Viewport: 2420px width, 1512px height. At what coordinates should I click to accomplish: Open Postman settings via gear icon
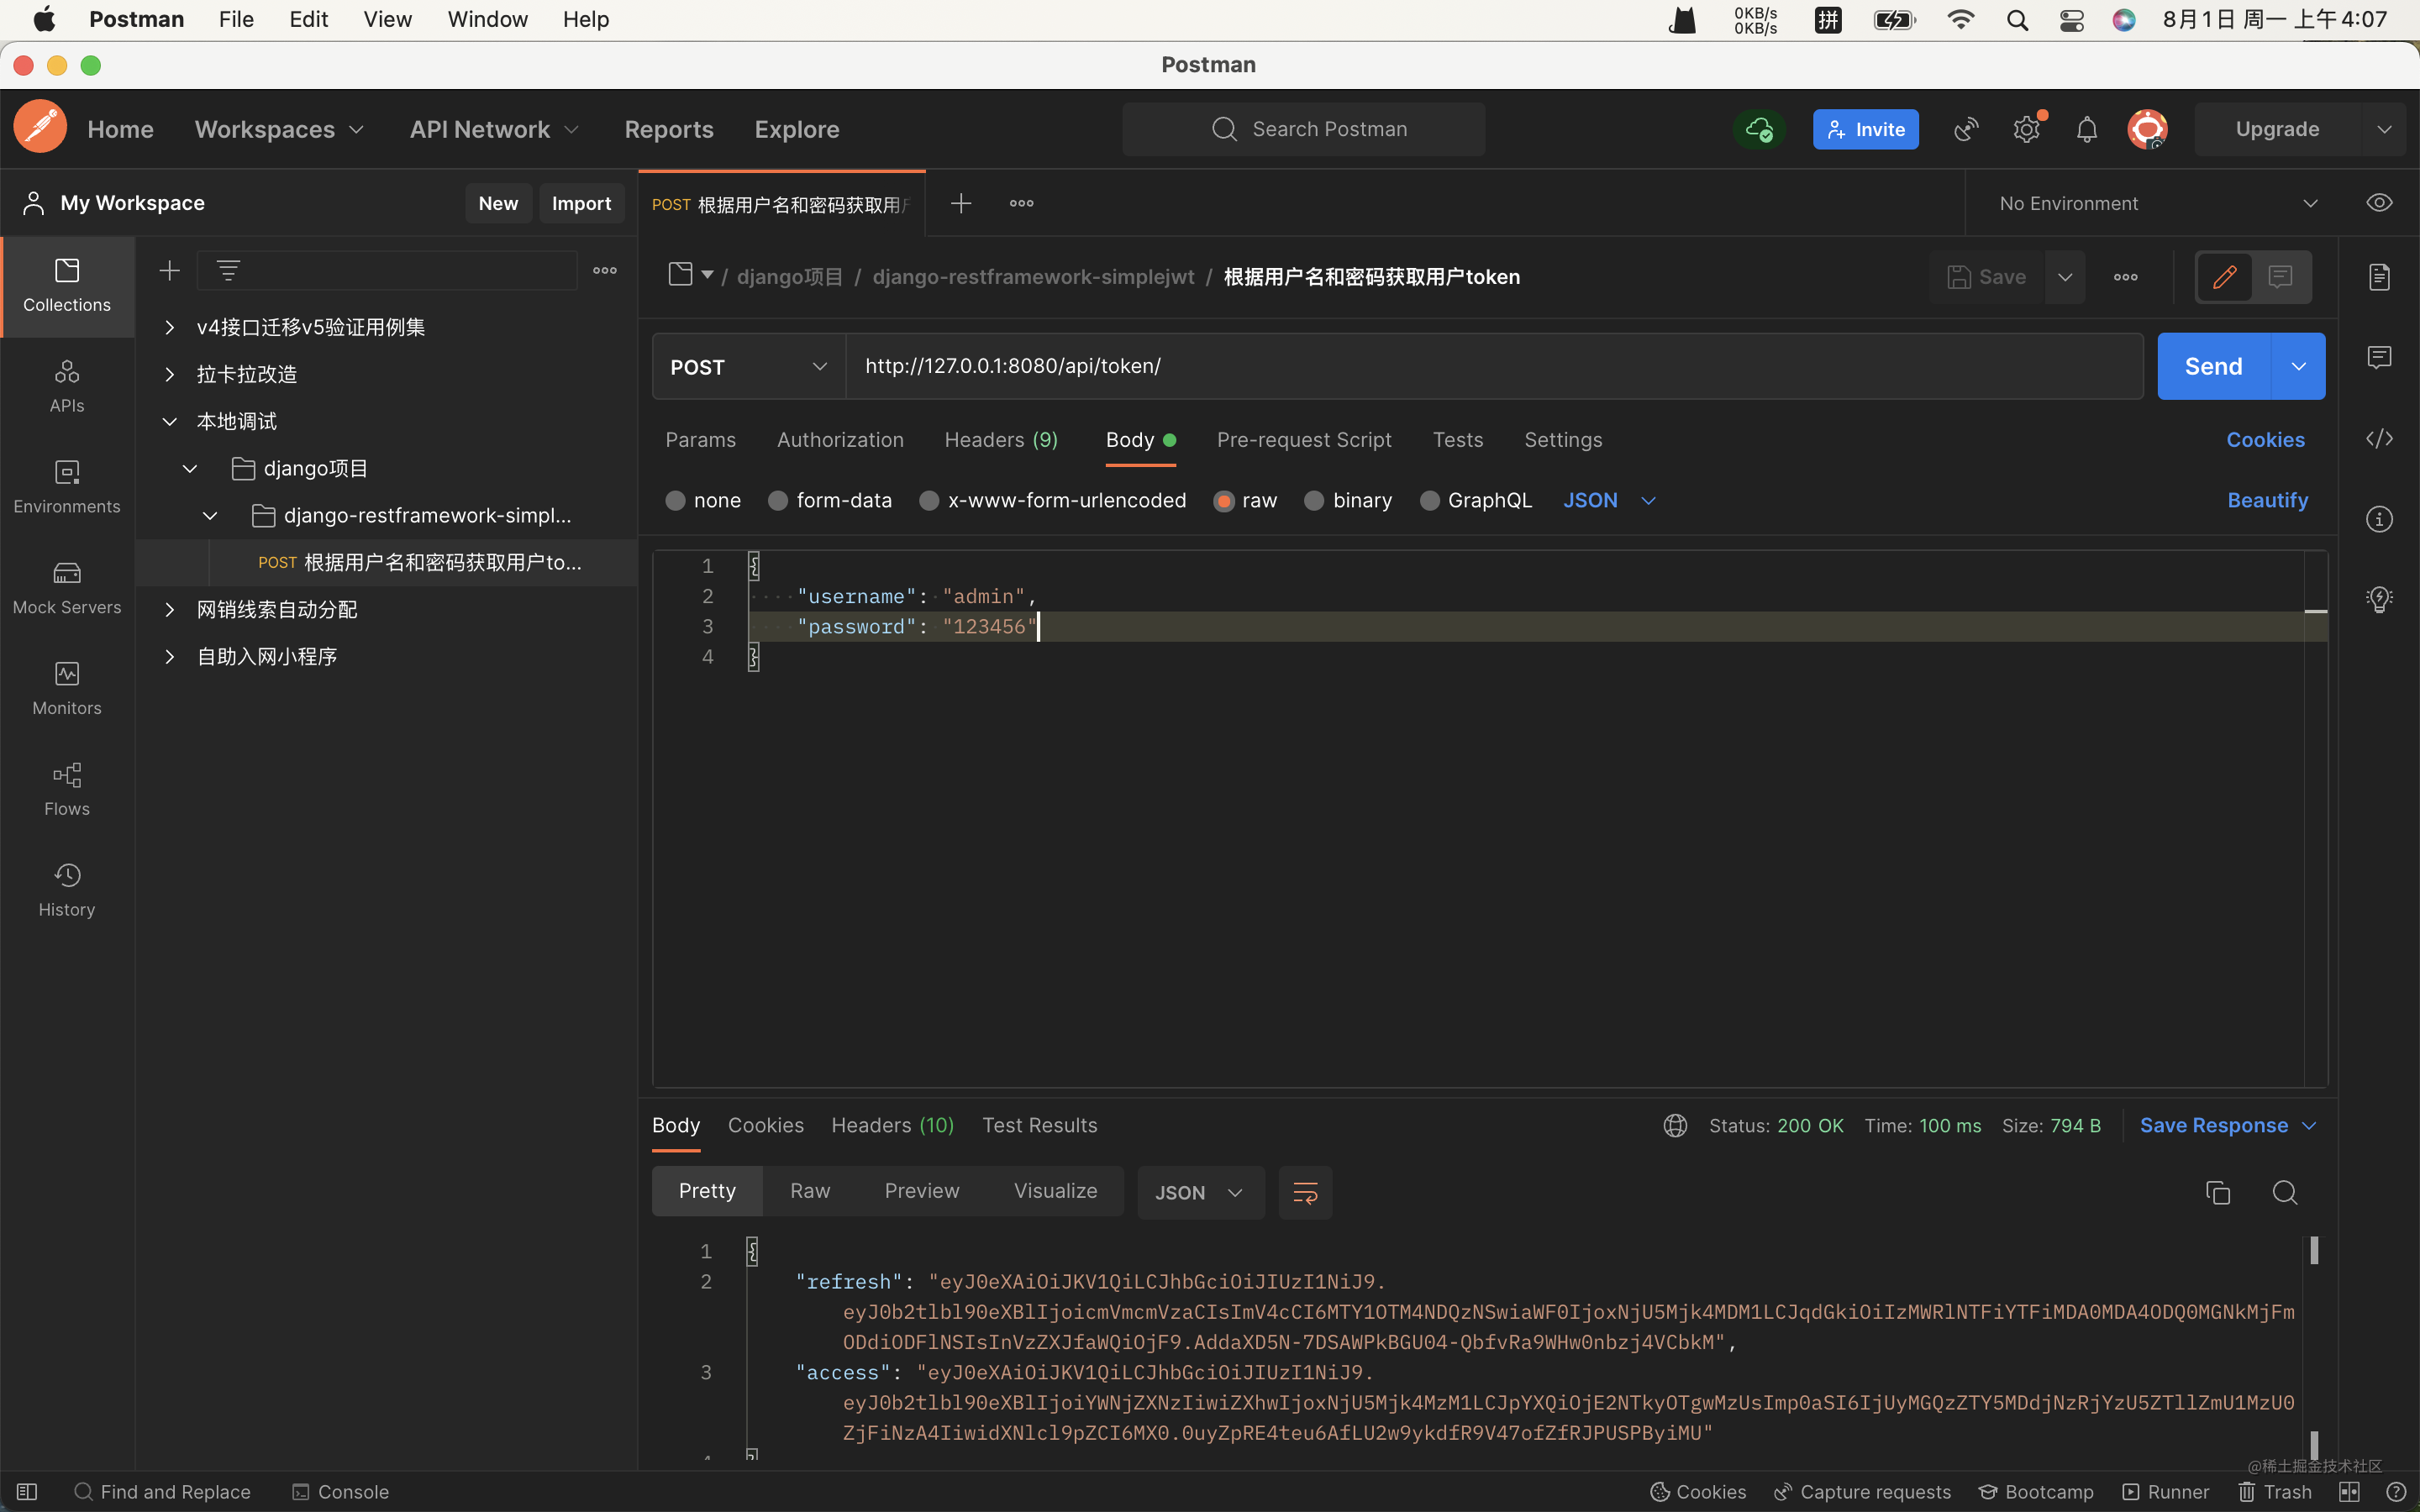[x=2026, y=128]
